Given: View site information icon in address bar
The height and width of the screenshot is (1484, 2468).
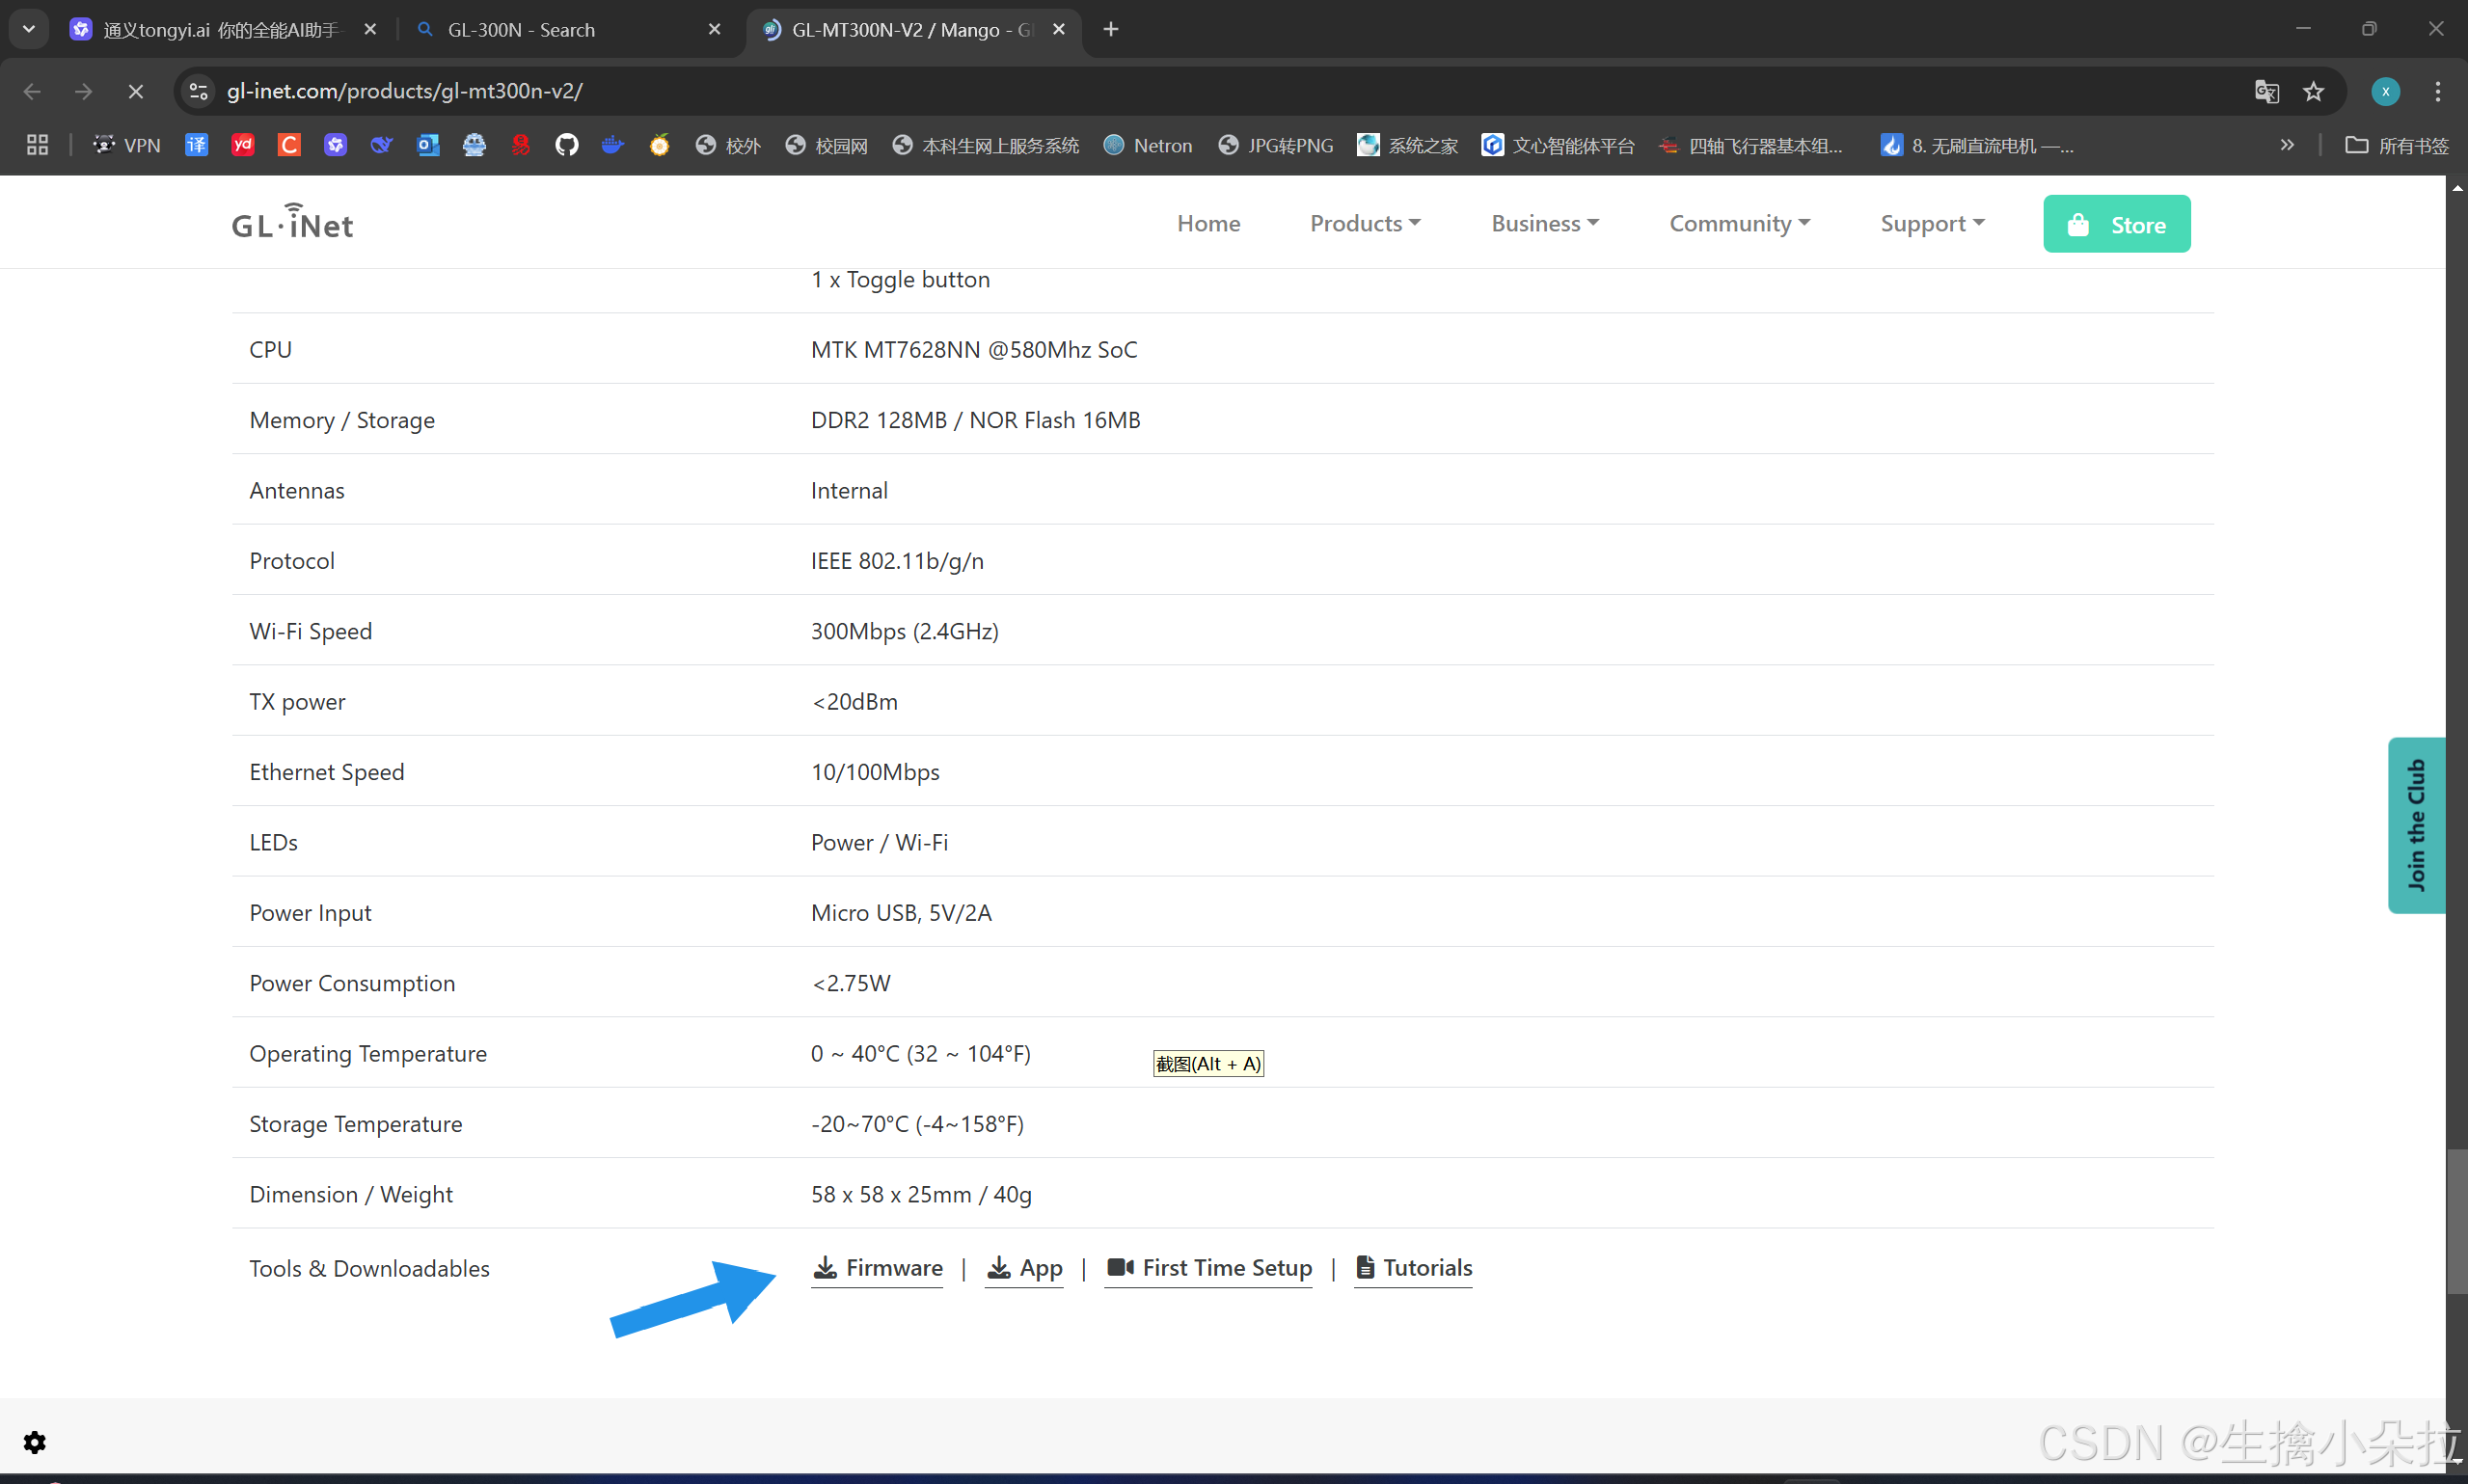Looking at the screenshot, I should [x=199, y=91].
